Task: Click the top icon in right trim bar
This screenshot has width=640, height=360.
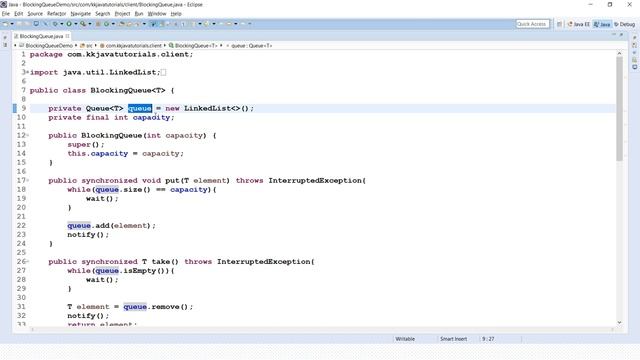Action: (x=634, y=38)
